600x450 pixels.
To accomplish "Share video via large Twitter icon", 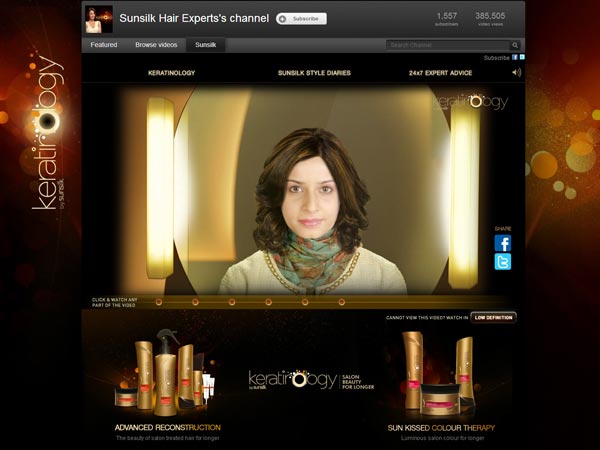I will point(503,262).
